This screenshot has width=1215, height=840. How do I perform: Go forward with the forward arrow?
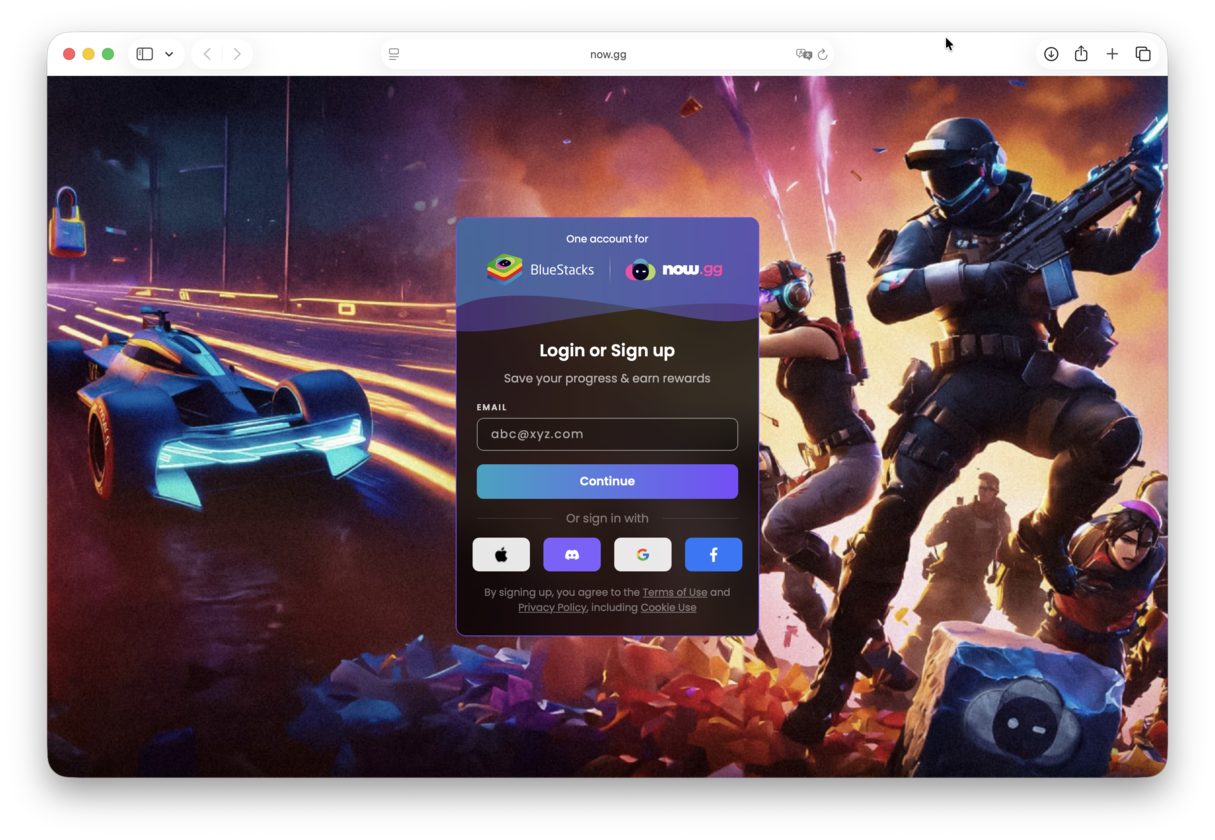point(237,54)
